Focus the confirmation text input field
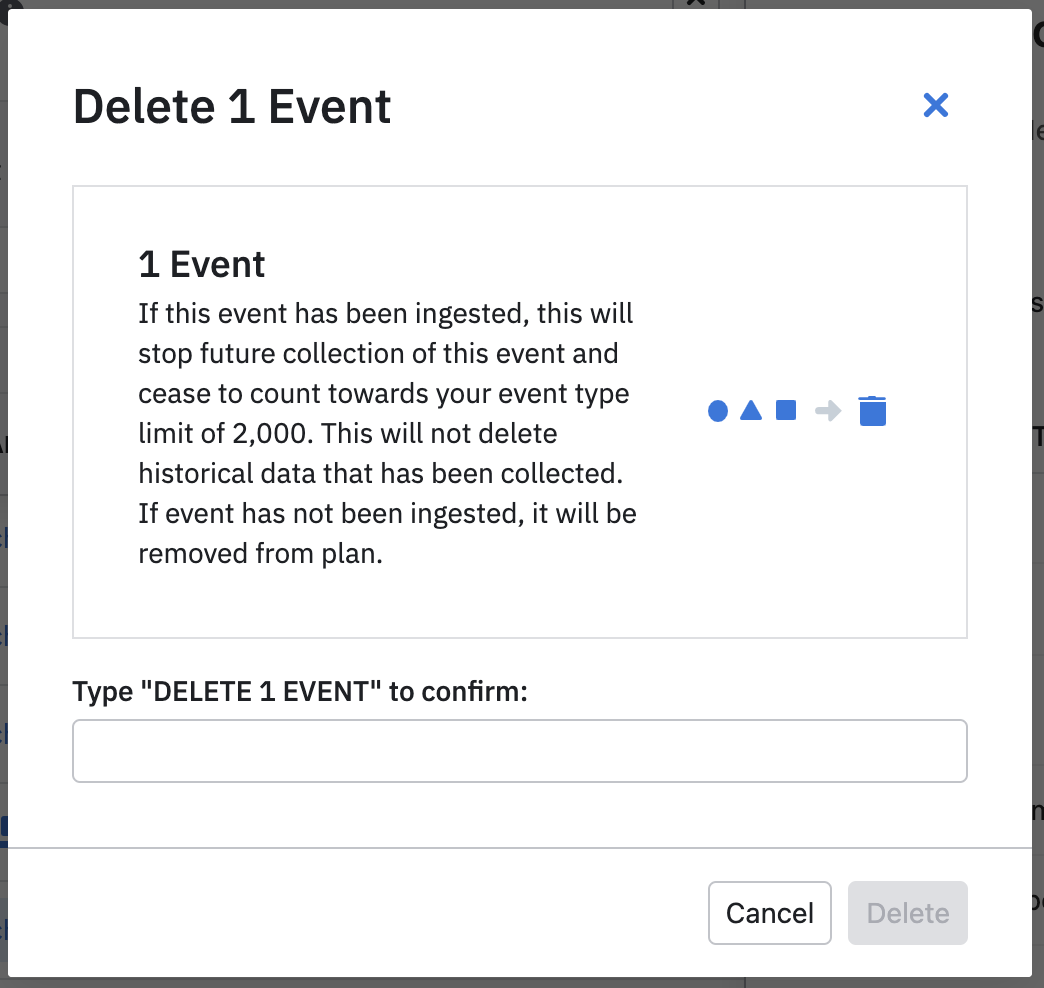Viewport: 1044px width, 988px height. pyautogui.click(x=520, y=751)
